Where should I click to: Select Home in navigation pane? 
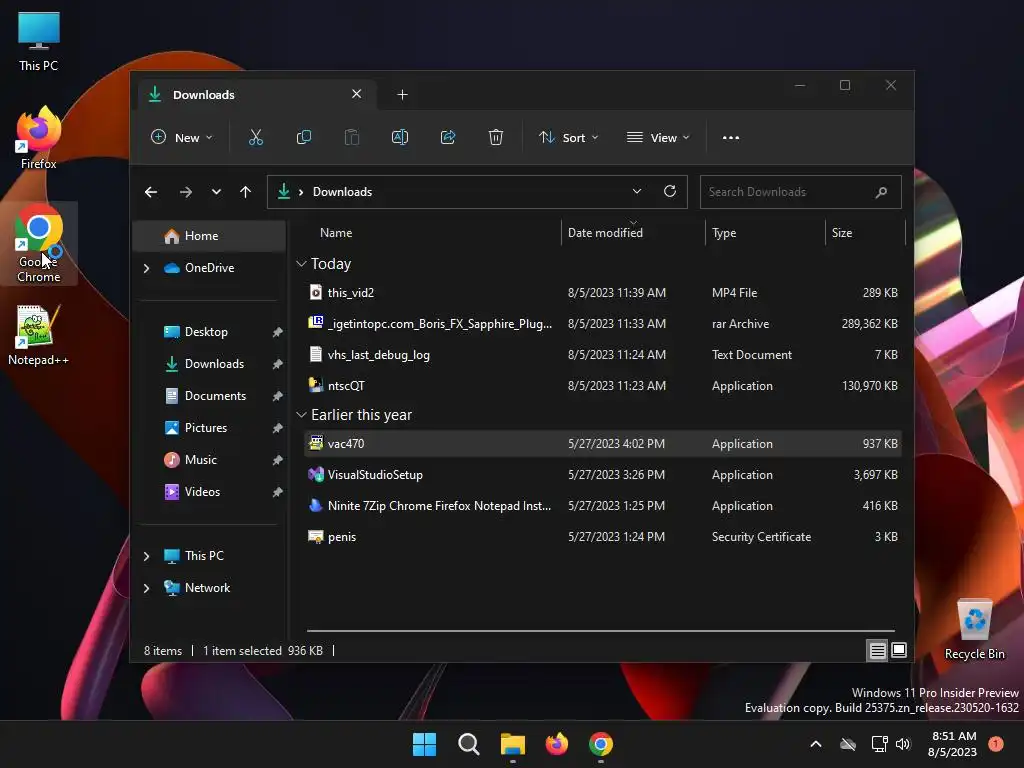point(209,236)
